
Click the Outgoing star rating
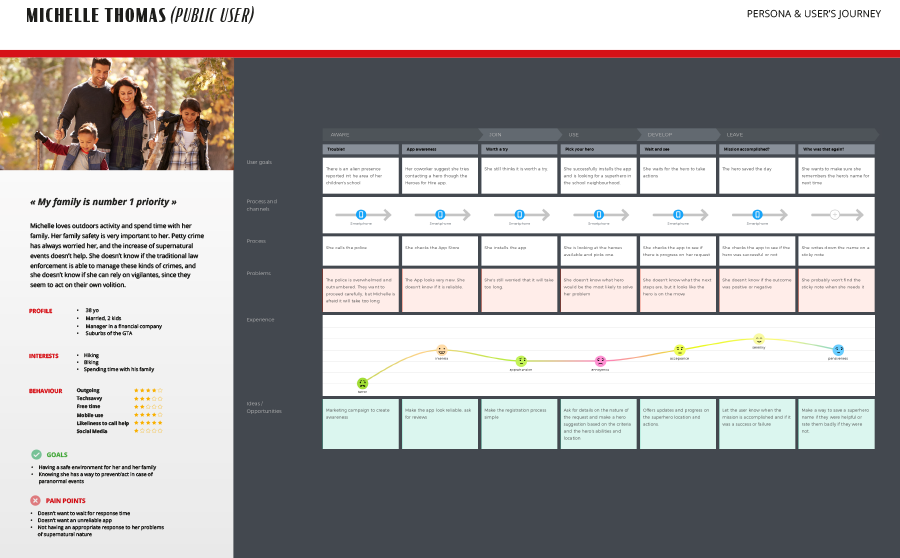tap(148, 390)
